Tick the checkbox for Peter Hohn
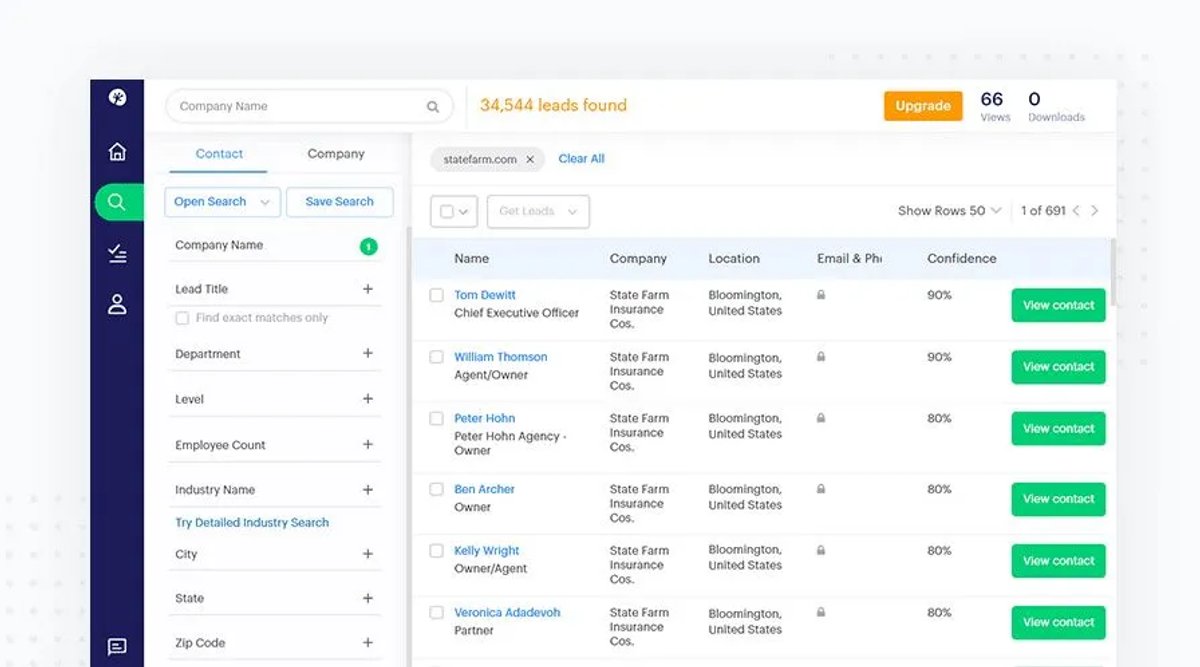 (436, 418)
